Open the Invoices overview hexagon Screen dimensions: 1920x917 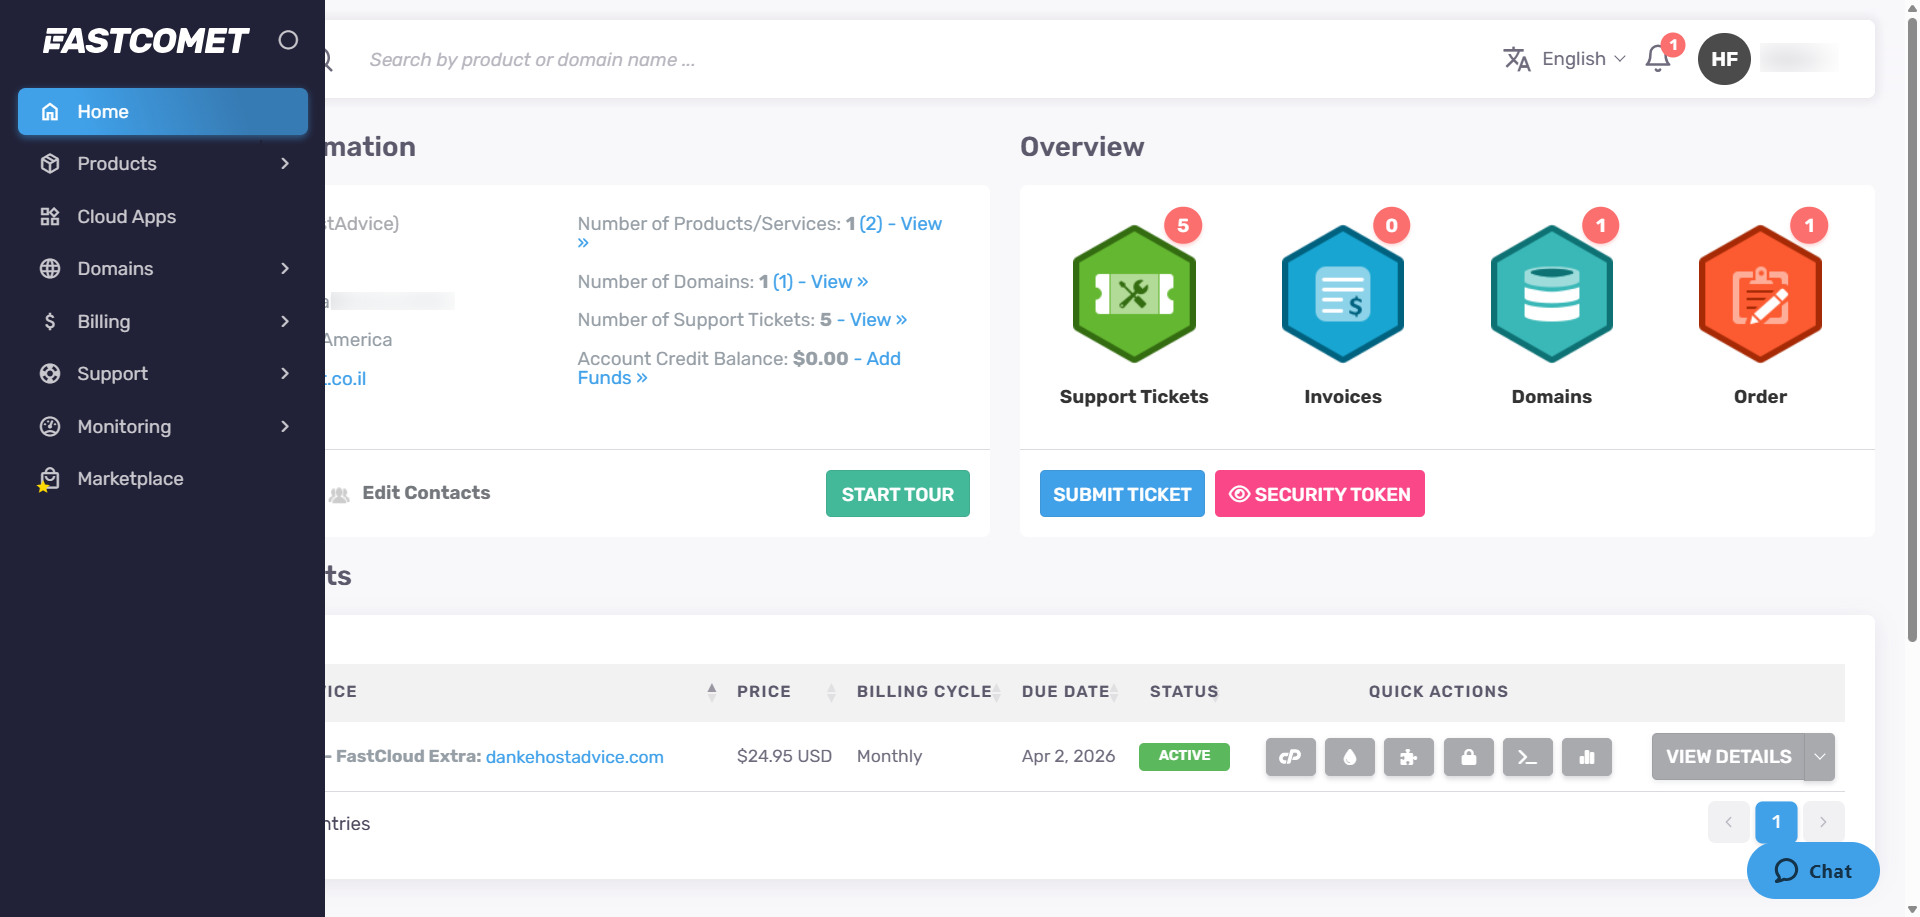(1343, 294)
